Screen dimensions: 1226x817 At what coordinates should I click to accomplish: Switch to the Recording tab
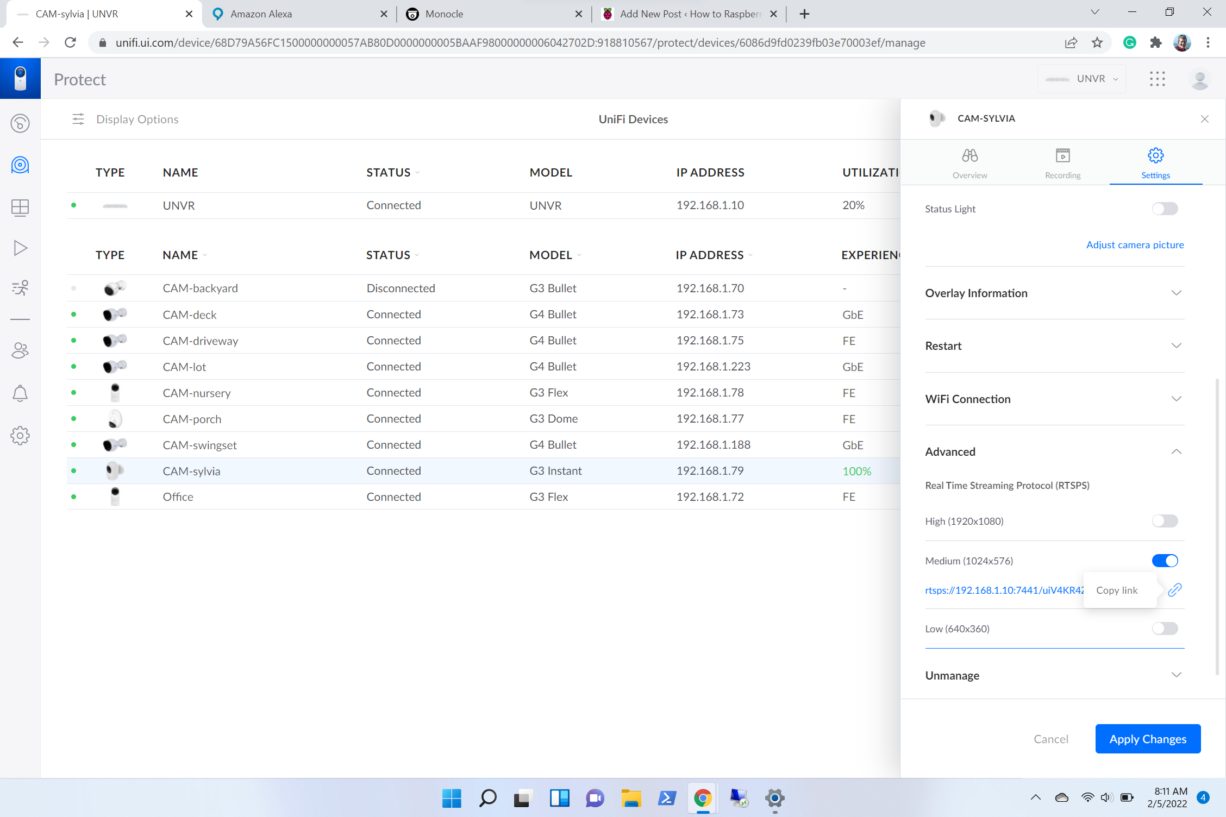point(1062,163)
